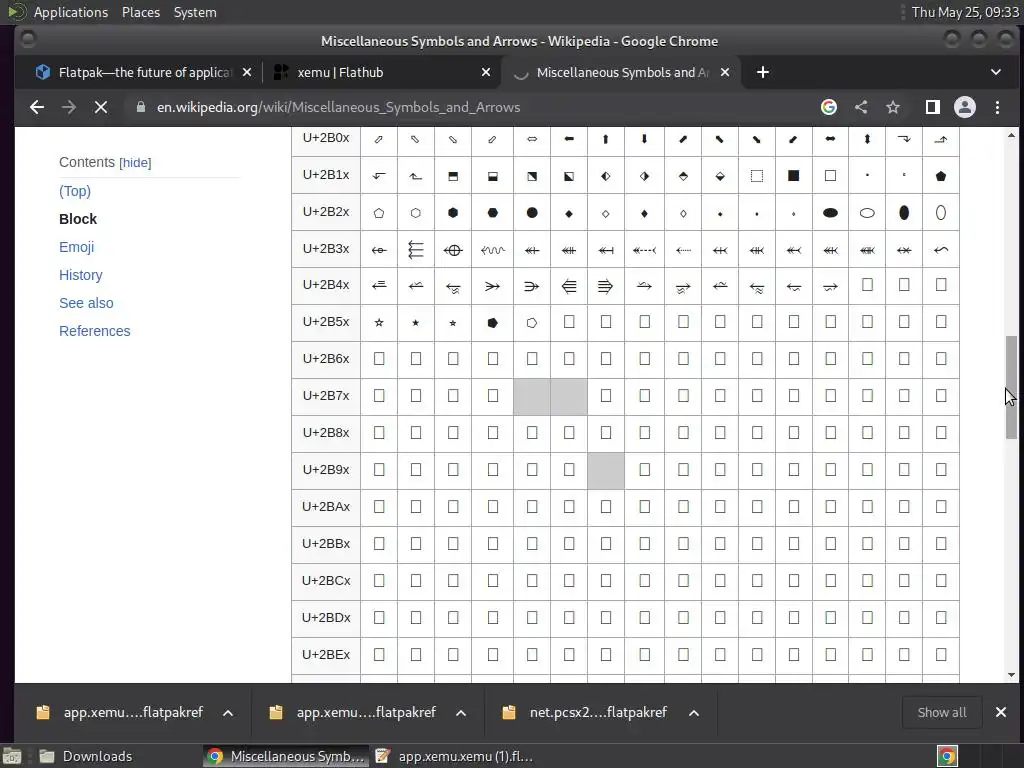Image resolution: width=1024 pixels, height=768 pixels.
Task: Click the forward navigation arrow
Action: coord(69,107)
